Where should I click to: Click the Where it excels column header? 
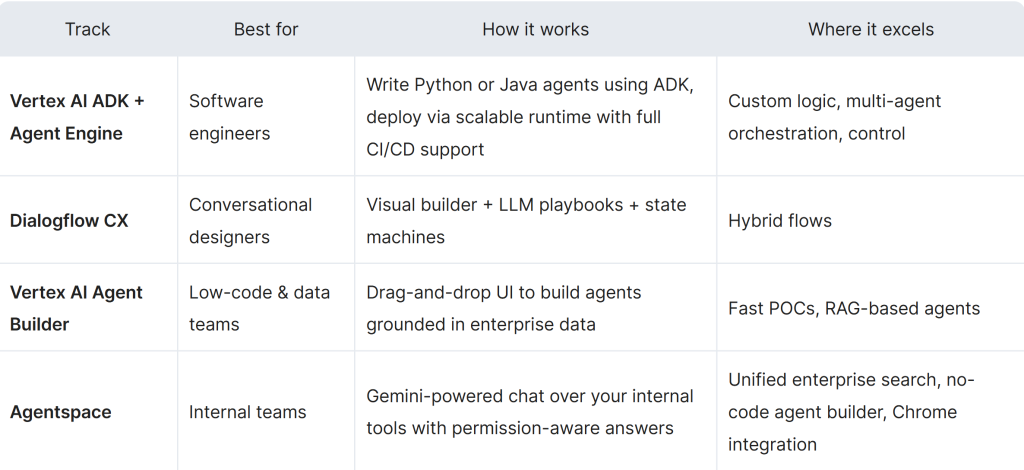coord(871,29)
